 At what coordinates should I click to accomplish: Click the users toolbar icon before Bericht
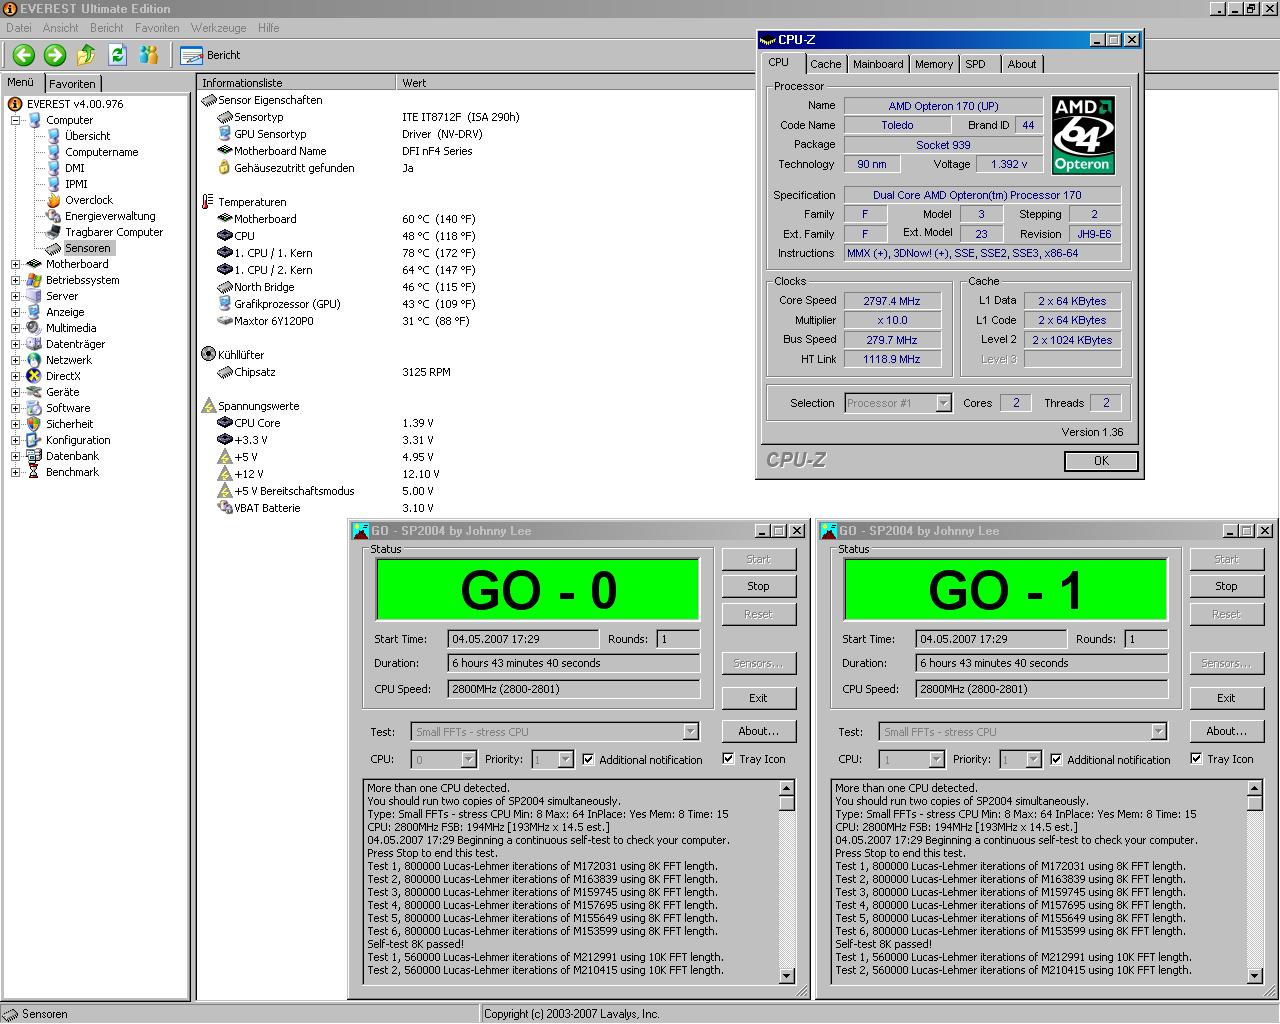tap(149, 55)
